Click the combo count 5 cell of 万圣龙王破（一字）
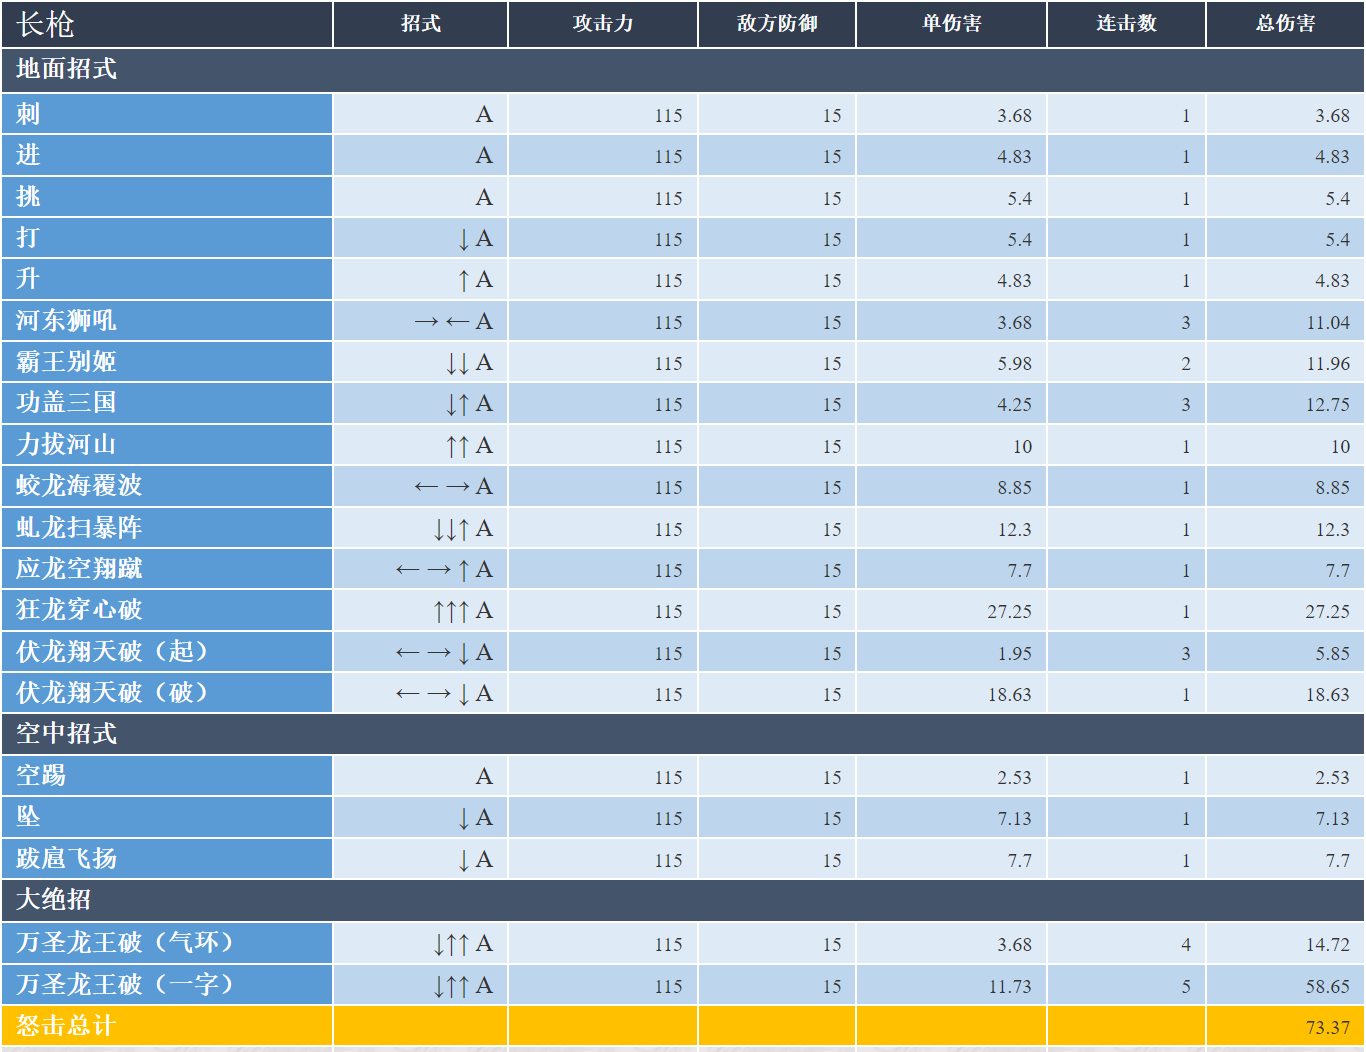Screen dimensions: 1366x1052 click(x=1126, y=986)
